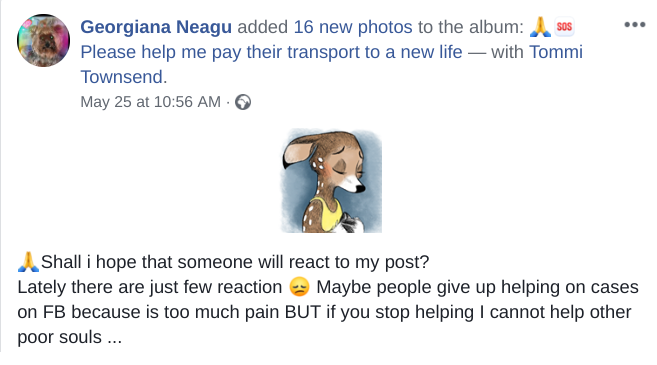Open the post timestamp May 25 at 10:56 AM

(x=150, y=102)
